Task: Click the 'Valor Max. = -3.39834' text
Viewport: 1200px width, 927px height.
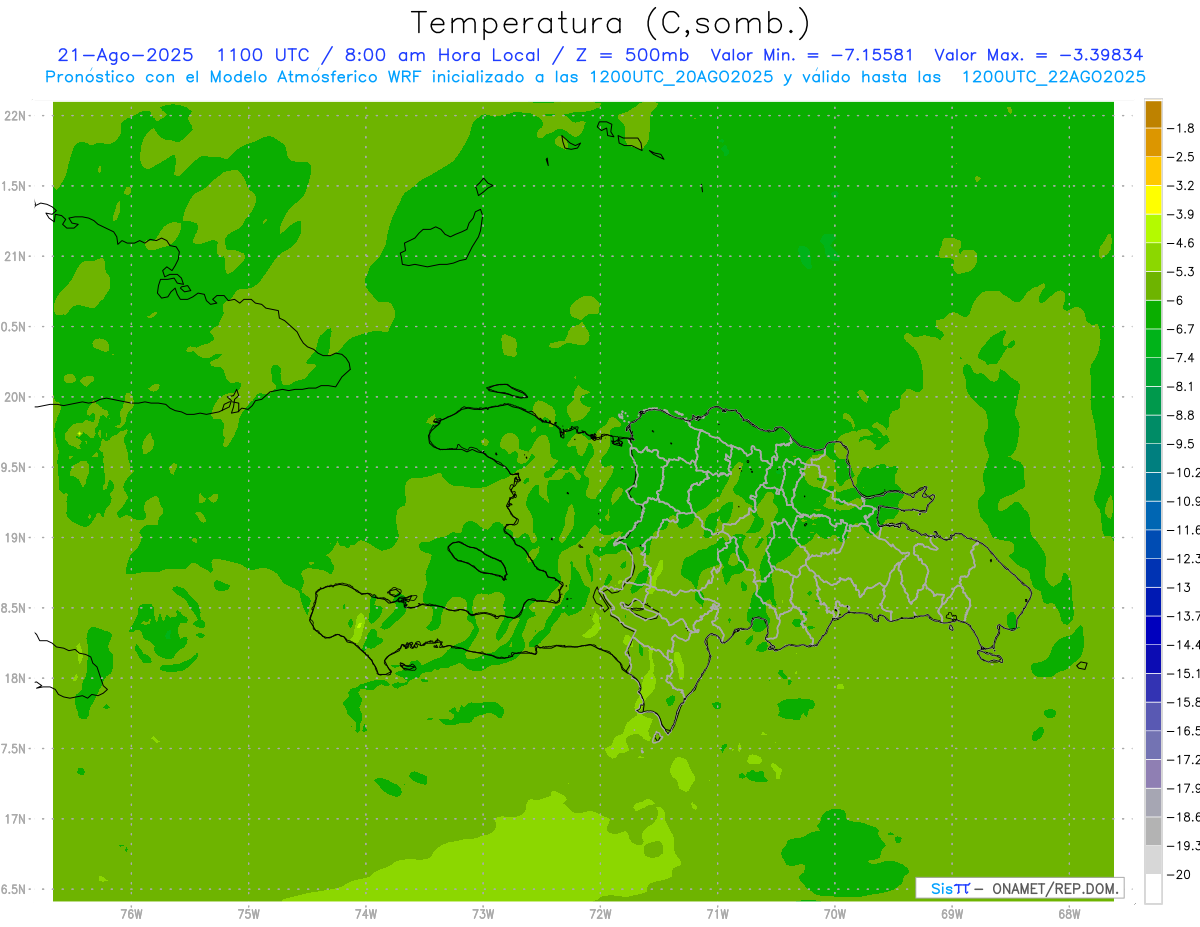Action: (1039, 55)
